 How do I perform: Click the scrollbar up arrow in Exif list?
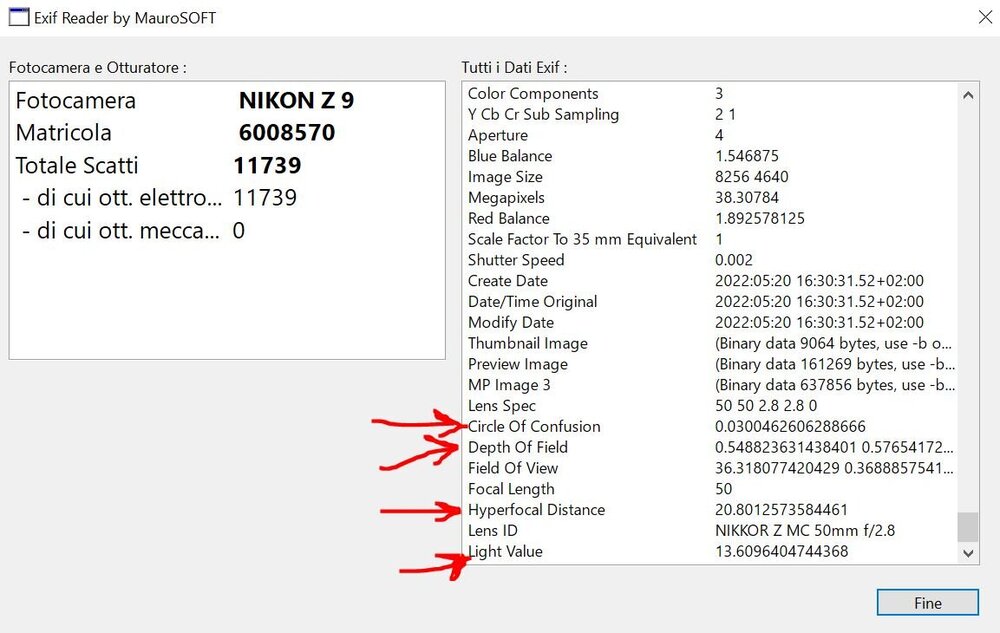[x=968, y=96]
